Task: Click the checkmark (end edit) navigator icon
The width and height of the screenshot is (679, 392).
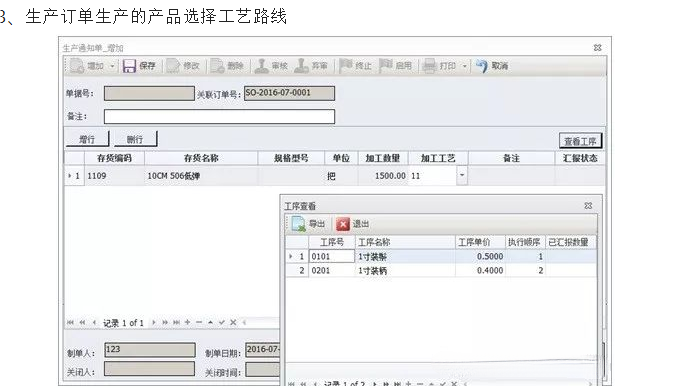Action: coord(222,323)
